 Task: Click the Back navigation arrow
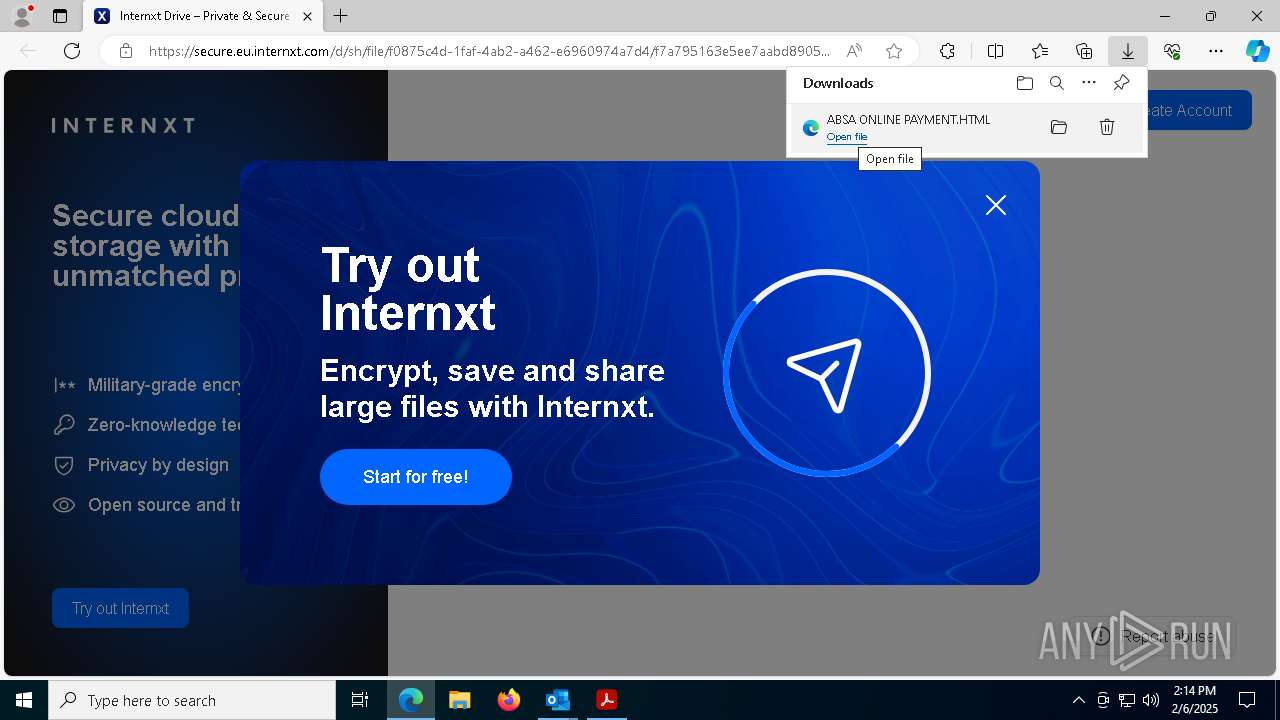[x=28, y=51]
